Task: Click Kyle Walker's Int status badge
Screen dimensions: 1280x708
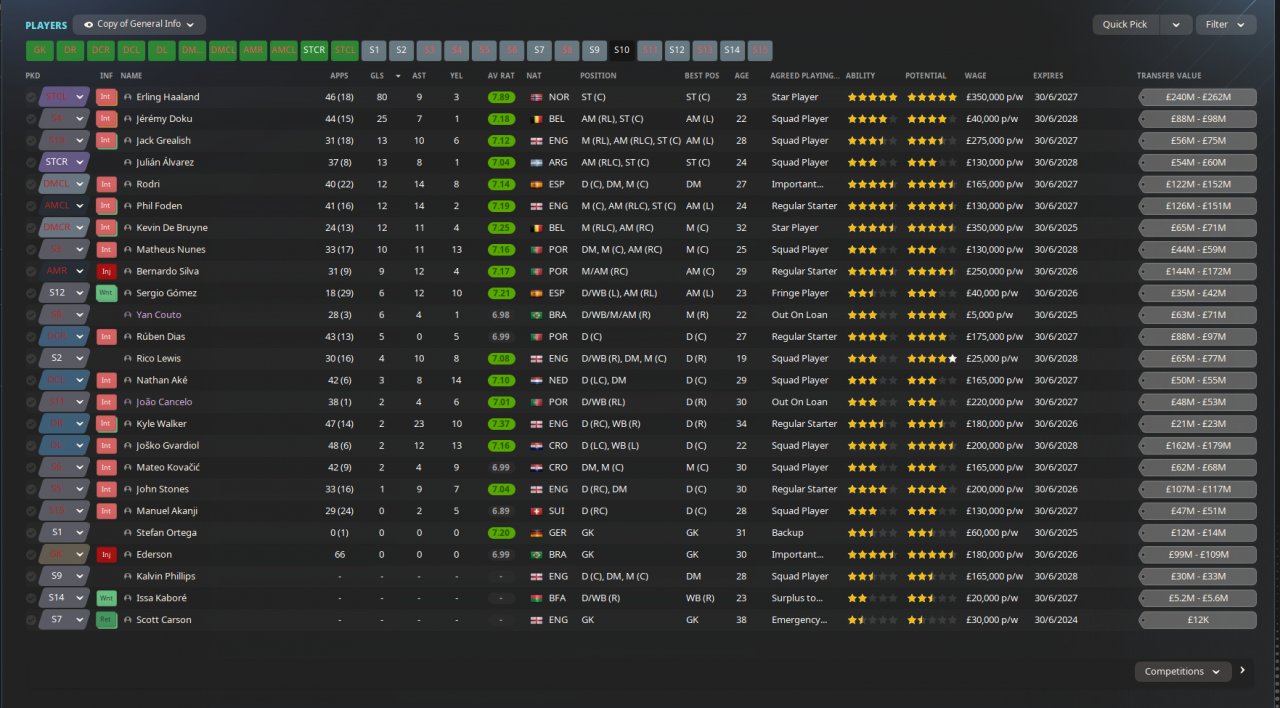Action: coord(106,424)
